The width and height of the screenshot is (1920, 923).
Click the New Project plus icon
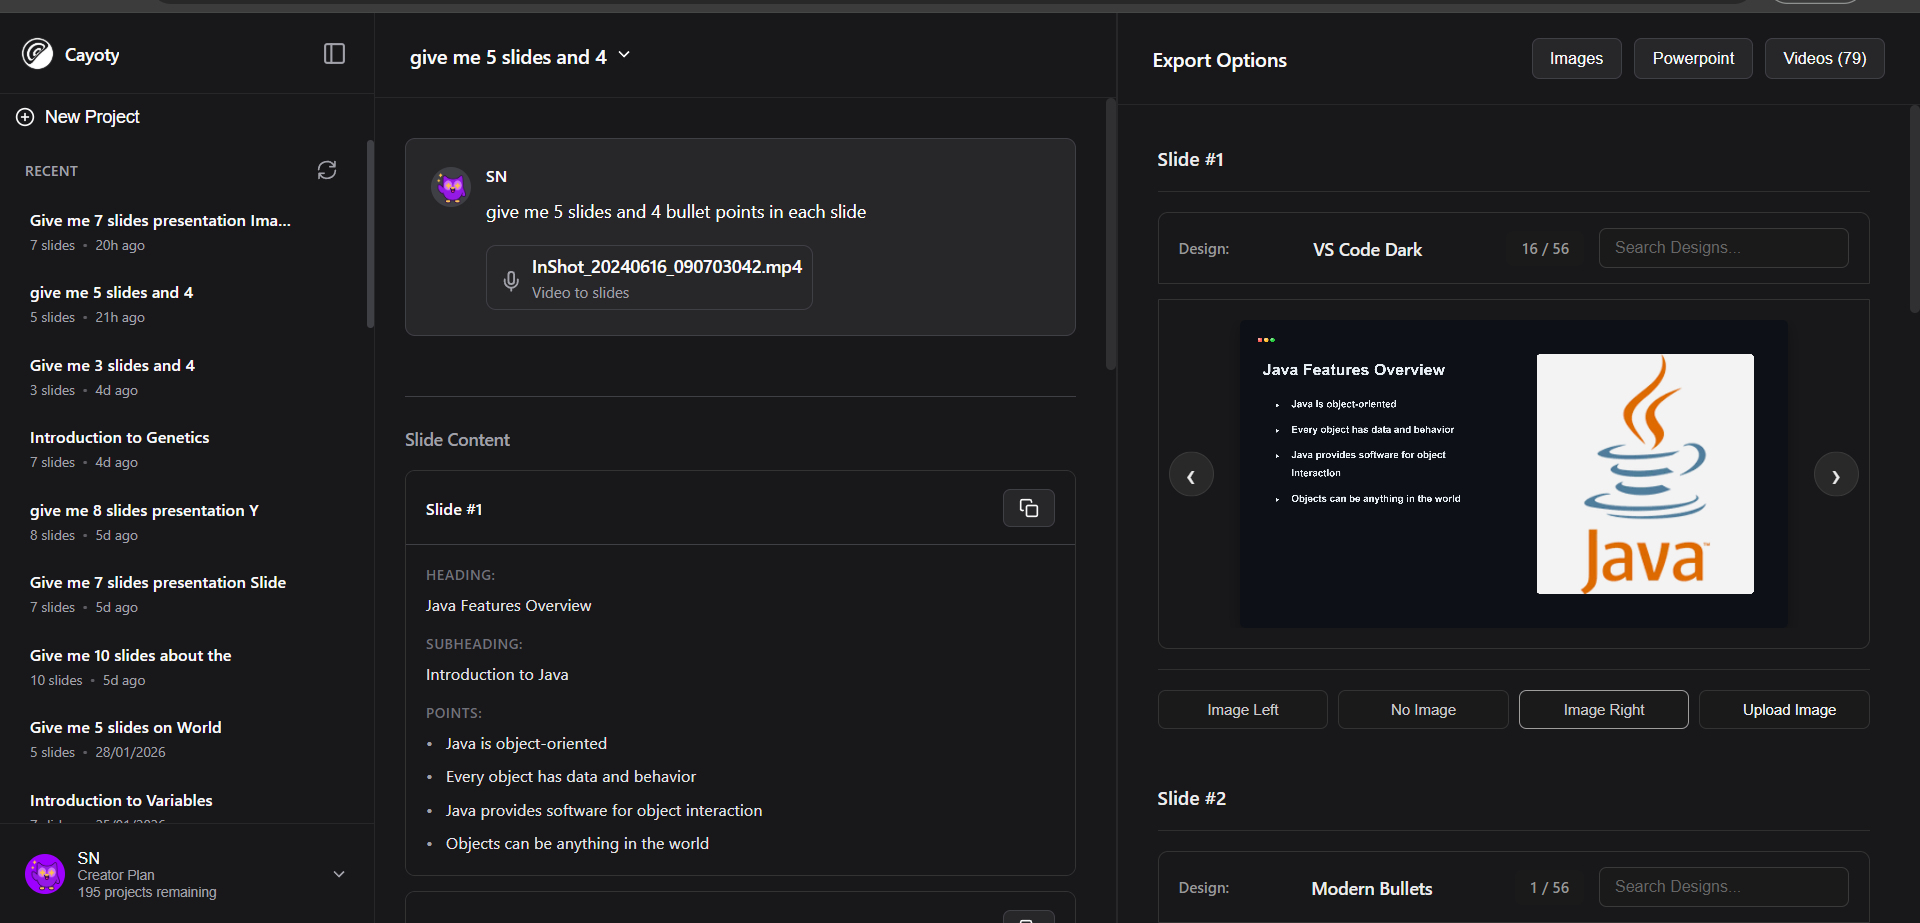[x=25, y=117]
